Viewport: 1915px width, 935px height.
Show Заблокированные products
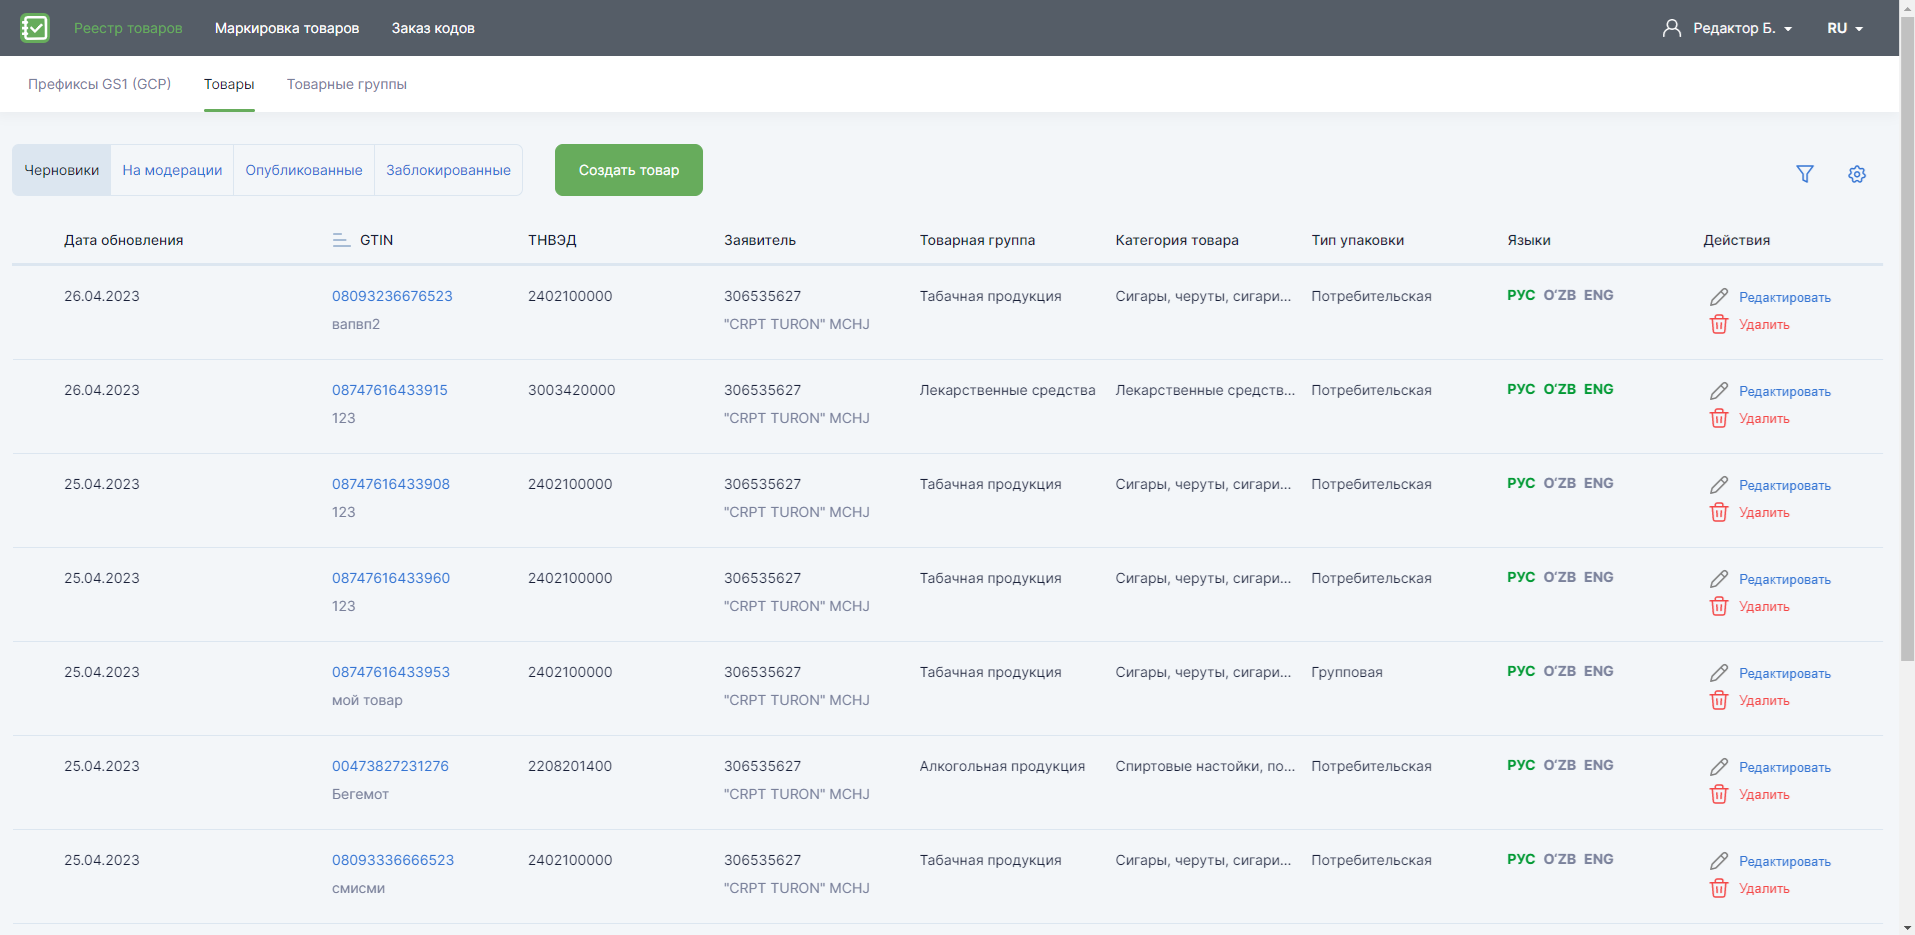point(448,170)
